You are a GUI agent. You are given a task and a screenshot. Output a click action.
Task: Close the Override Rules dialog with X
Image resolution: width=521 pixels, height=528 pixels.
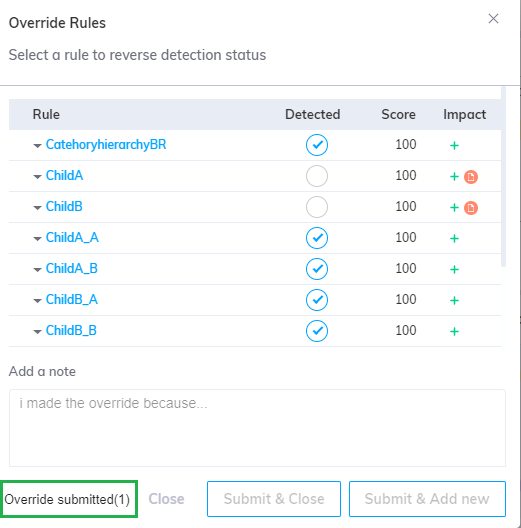(x=493, y=19)
